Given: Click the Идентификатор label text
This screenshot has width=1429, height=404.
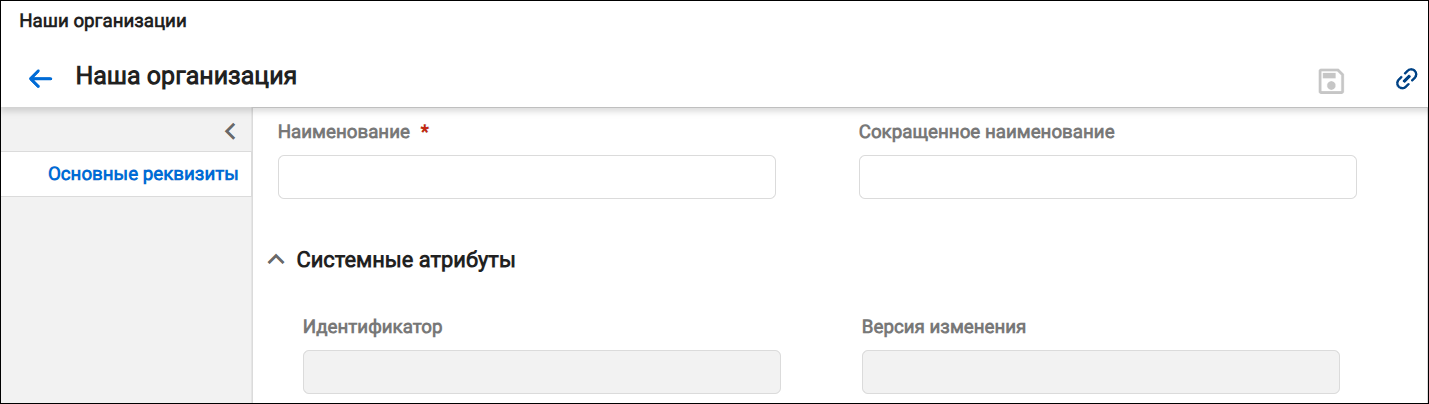Looking at the screenshot, I should click(372, 327).
